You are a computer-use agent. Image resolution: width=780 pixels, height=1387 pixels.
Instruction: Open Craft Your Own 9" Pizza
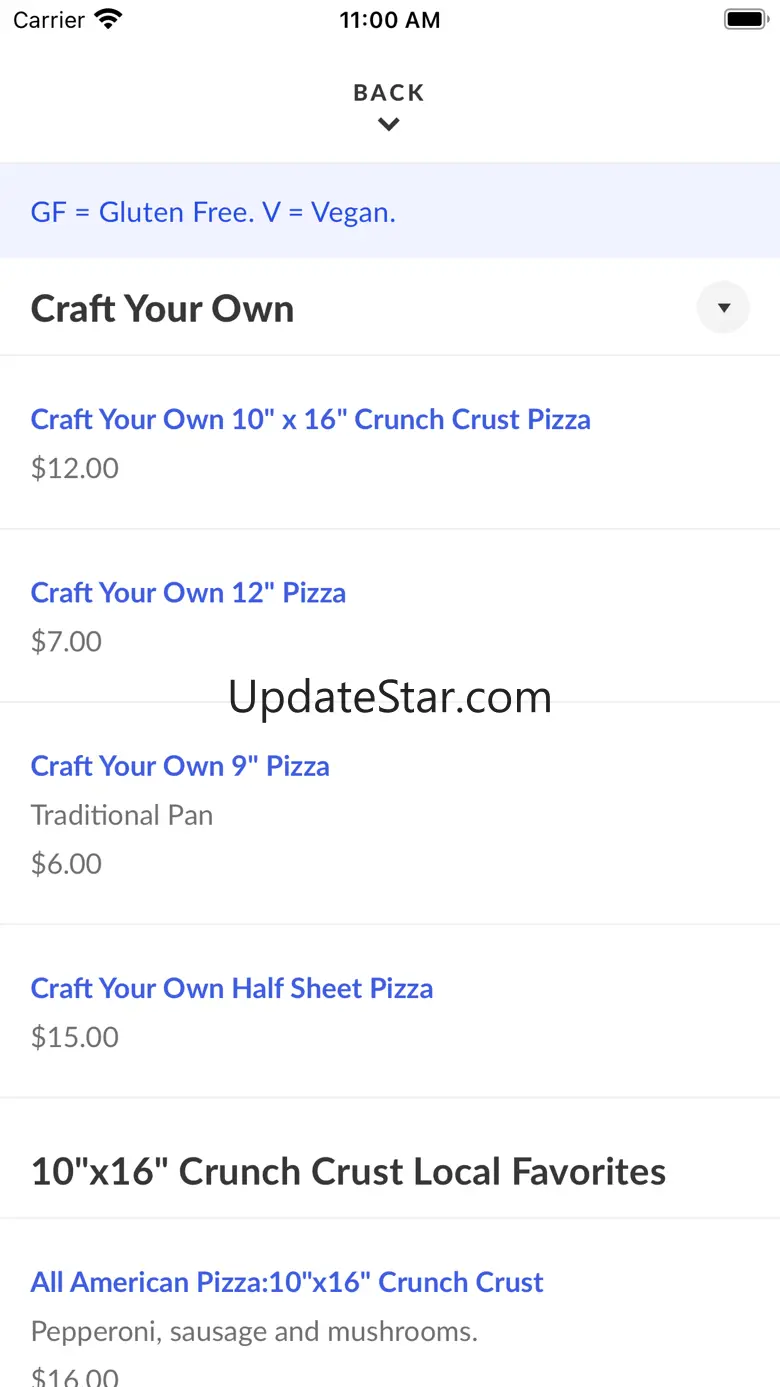tap(180, 766)
